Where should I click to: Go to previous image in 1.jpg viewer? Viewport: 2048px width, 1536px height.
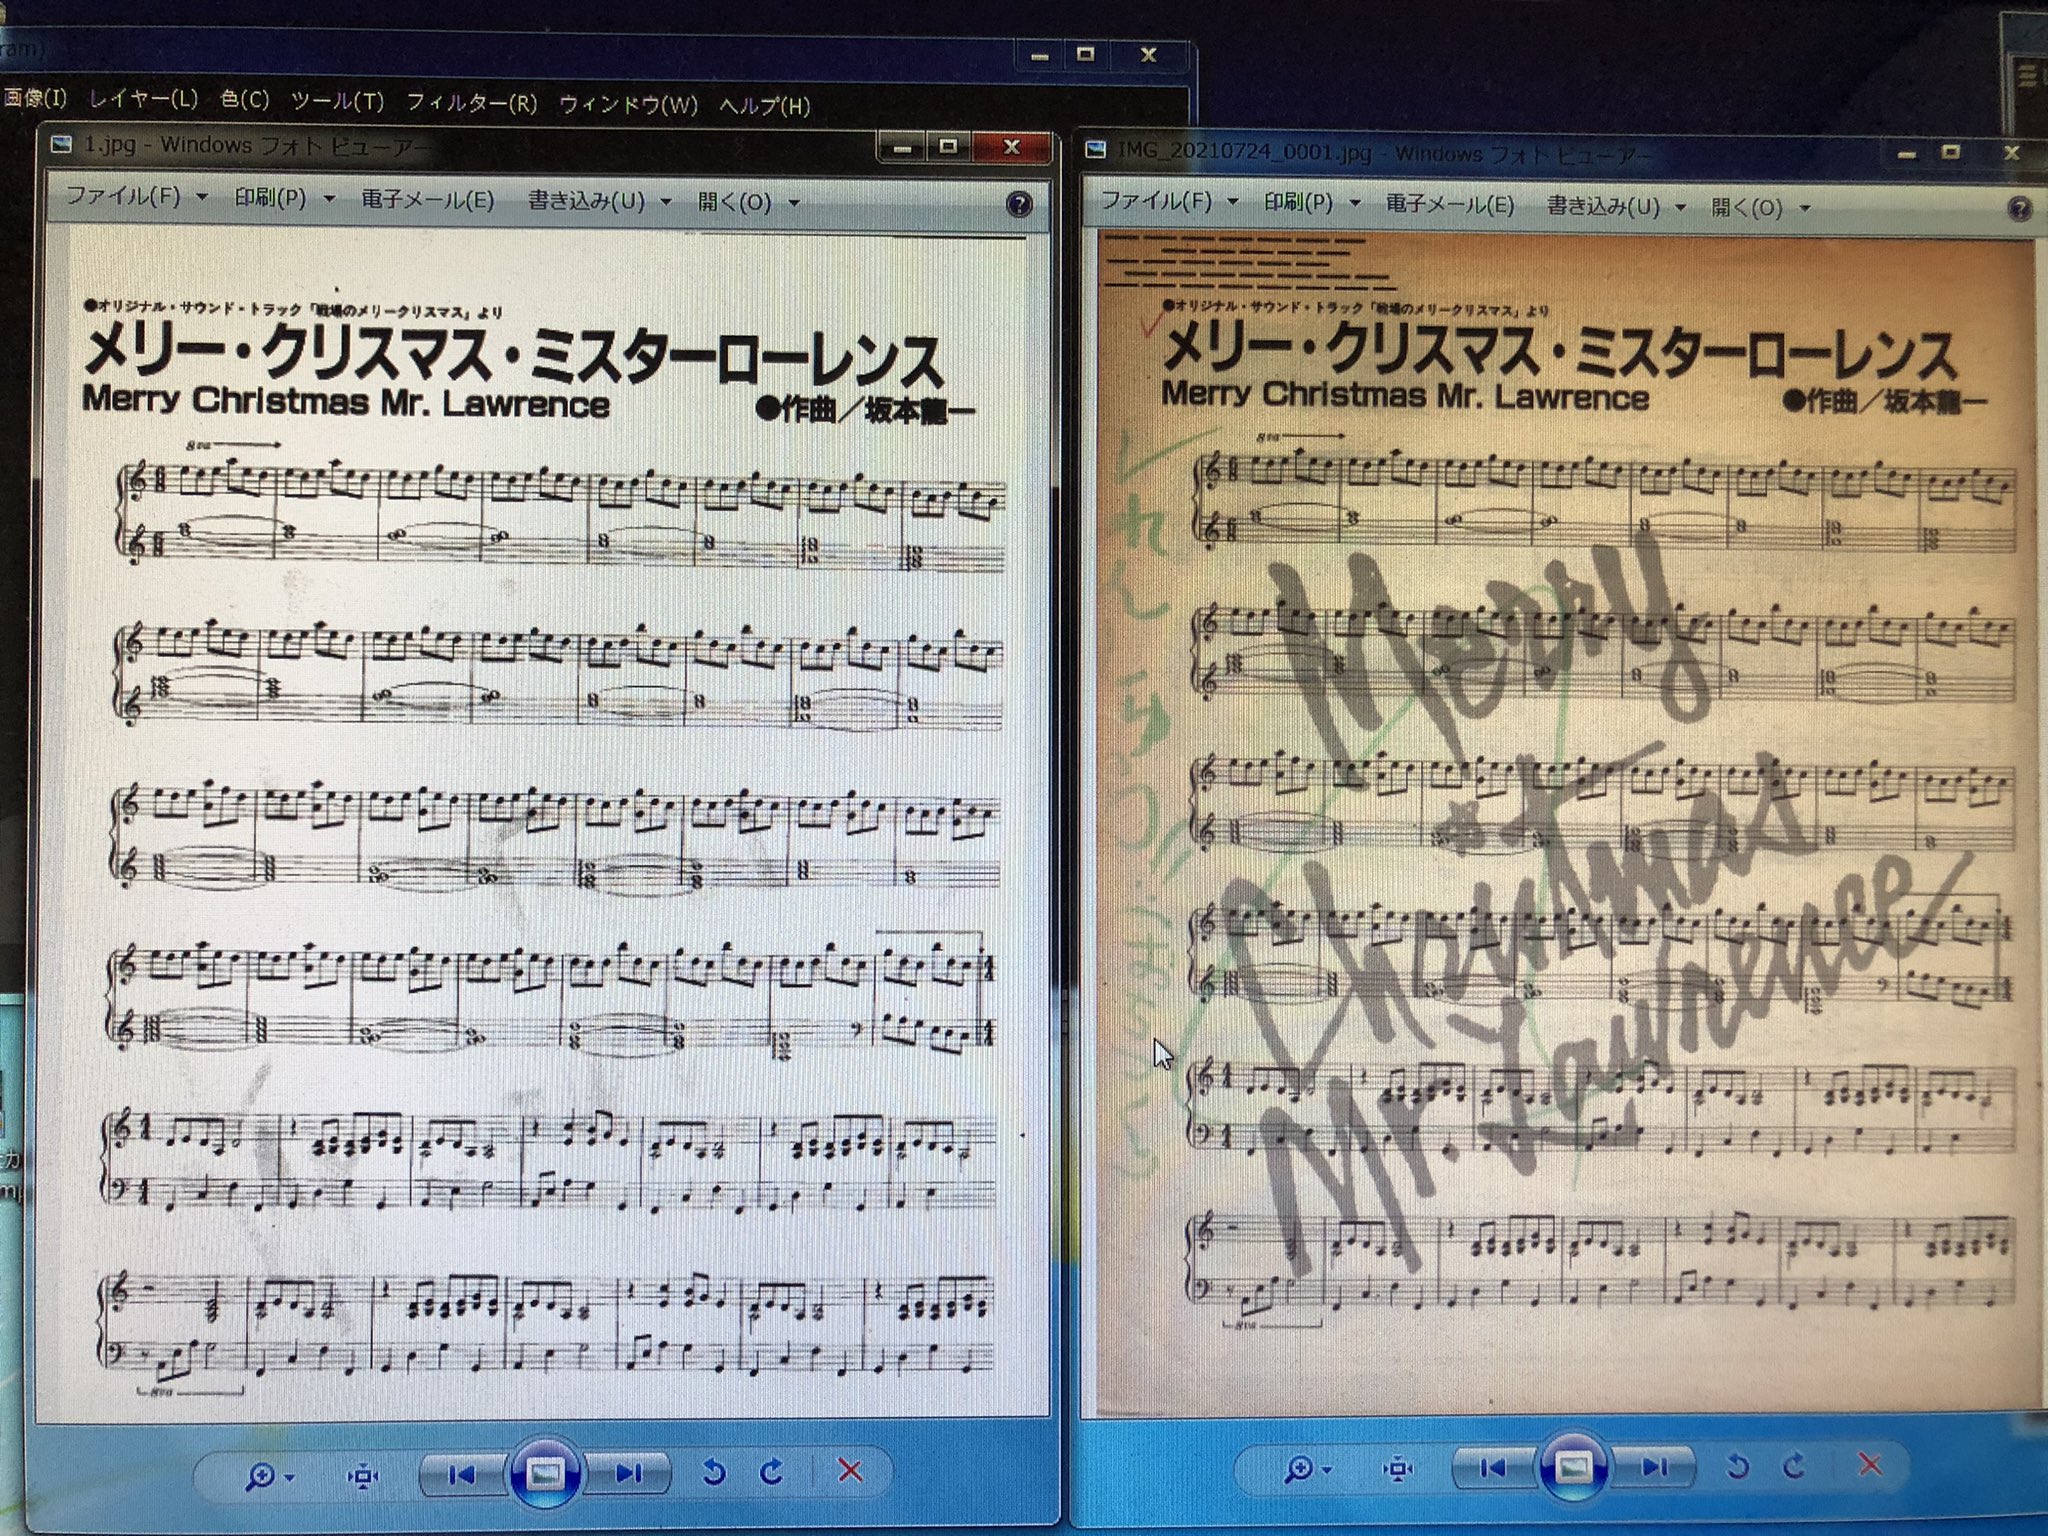click(462, 1474)
